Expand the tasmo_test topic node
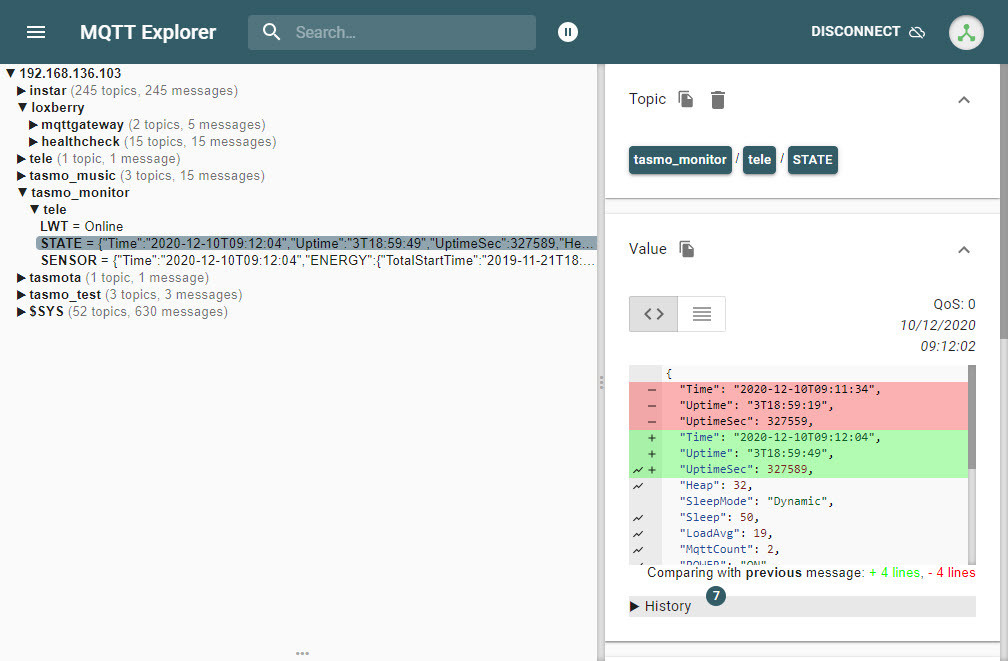Screen dimensions: 1008x661 [x=21, y=294]
